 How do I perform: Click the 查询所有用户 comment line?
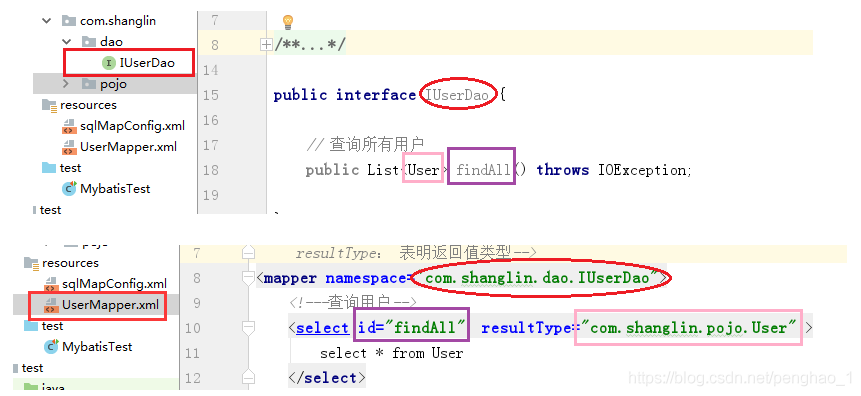[x=365, y=145]
